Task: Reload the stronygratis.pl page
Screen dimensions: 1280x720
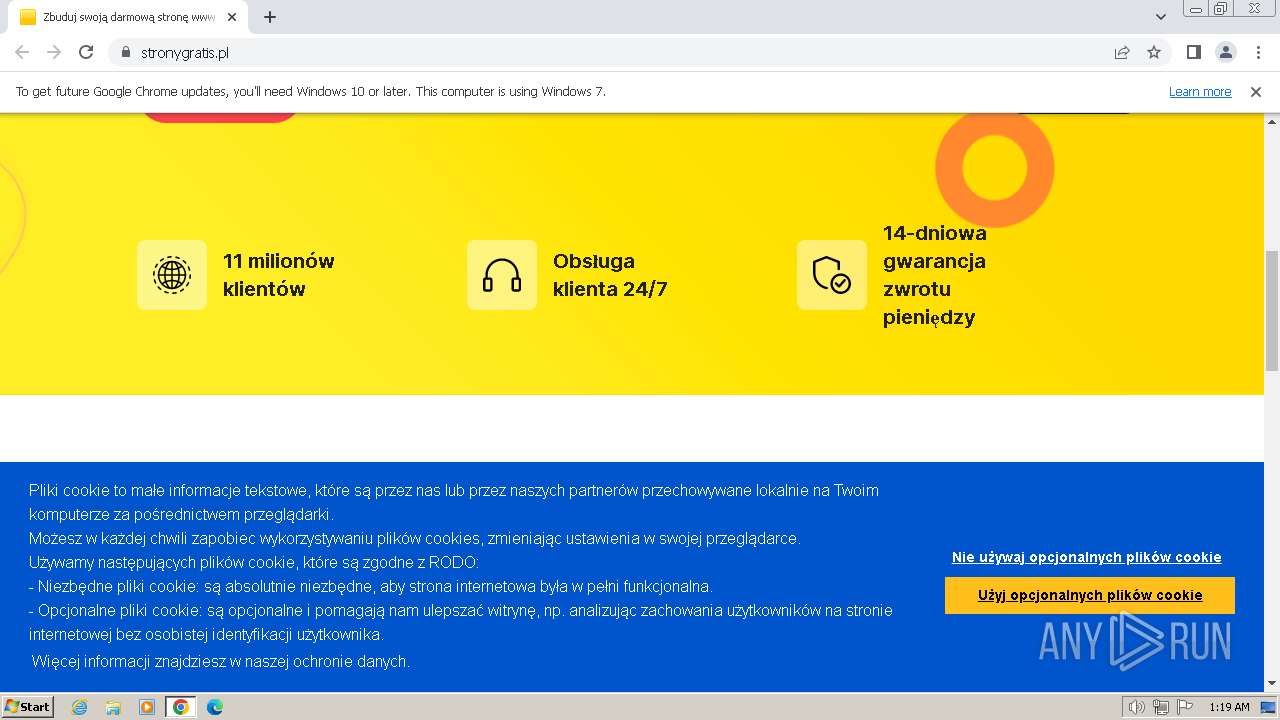Action: tap(86, 52)
